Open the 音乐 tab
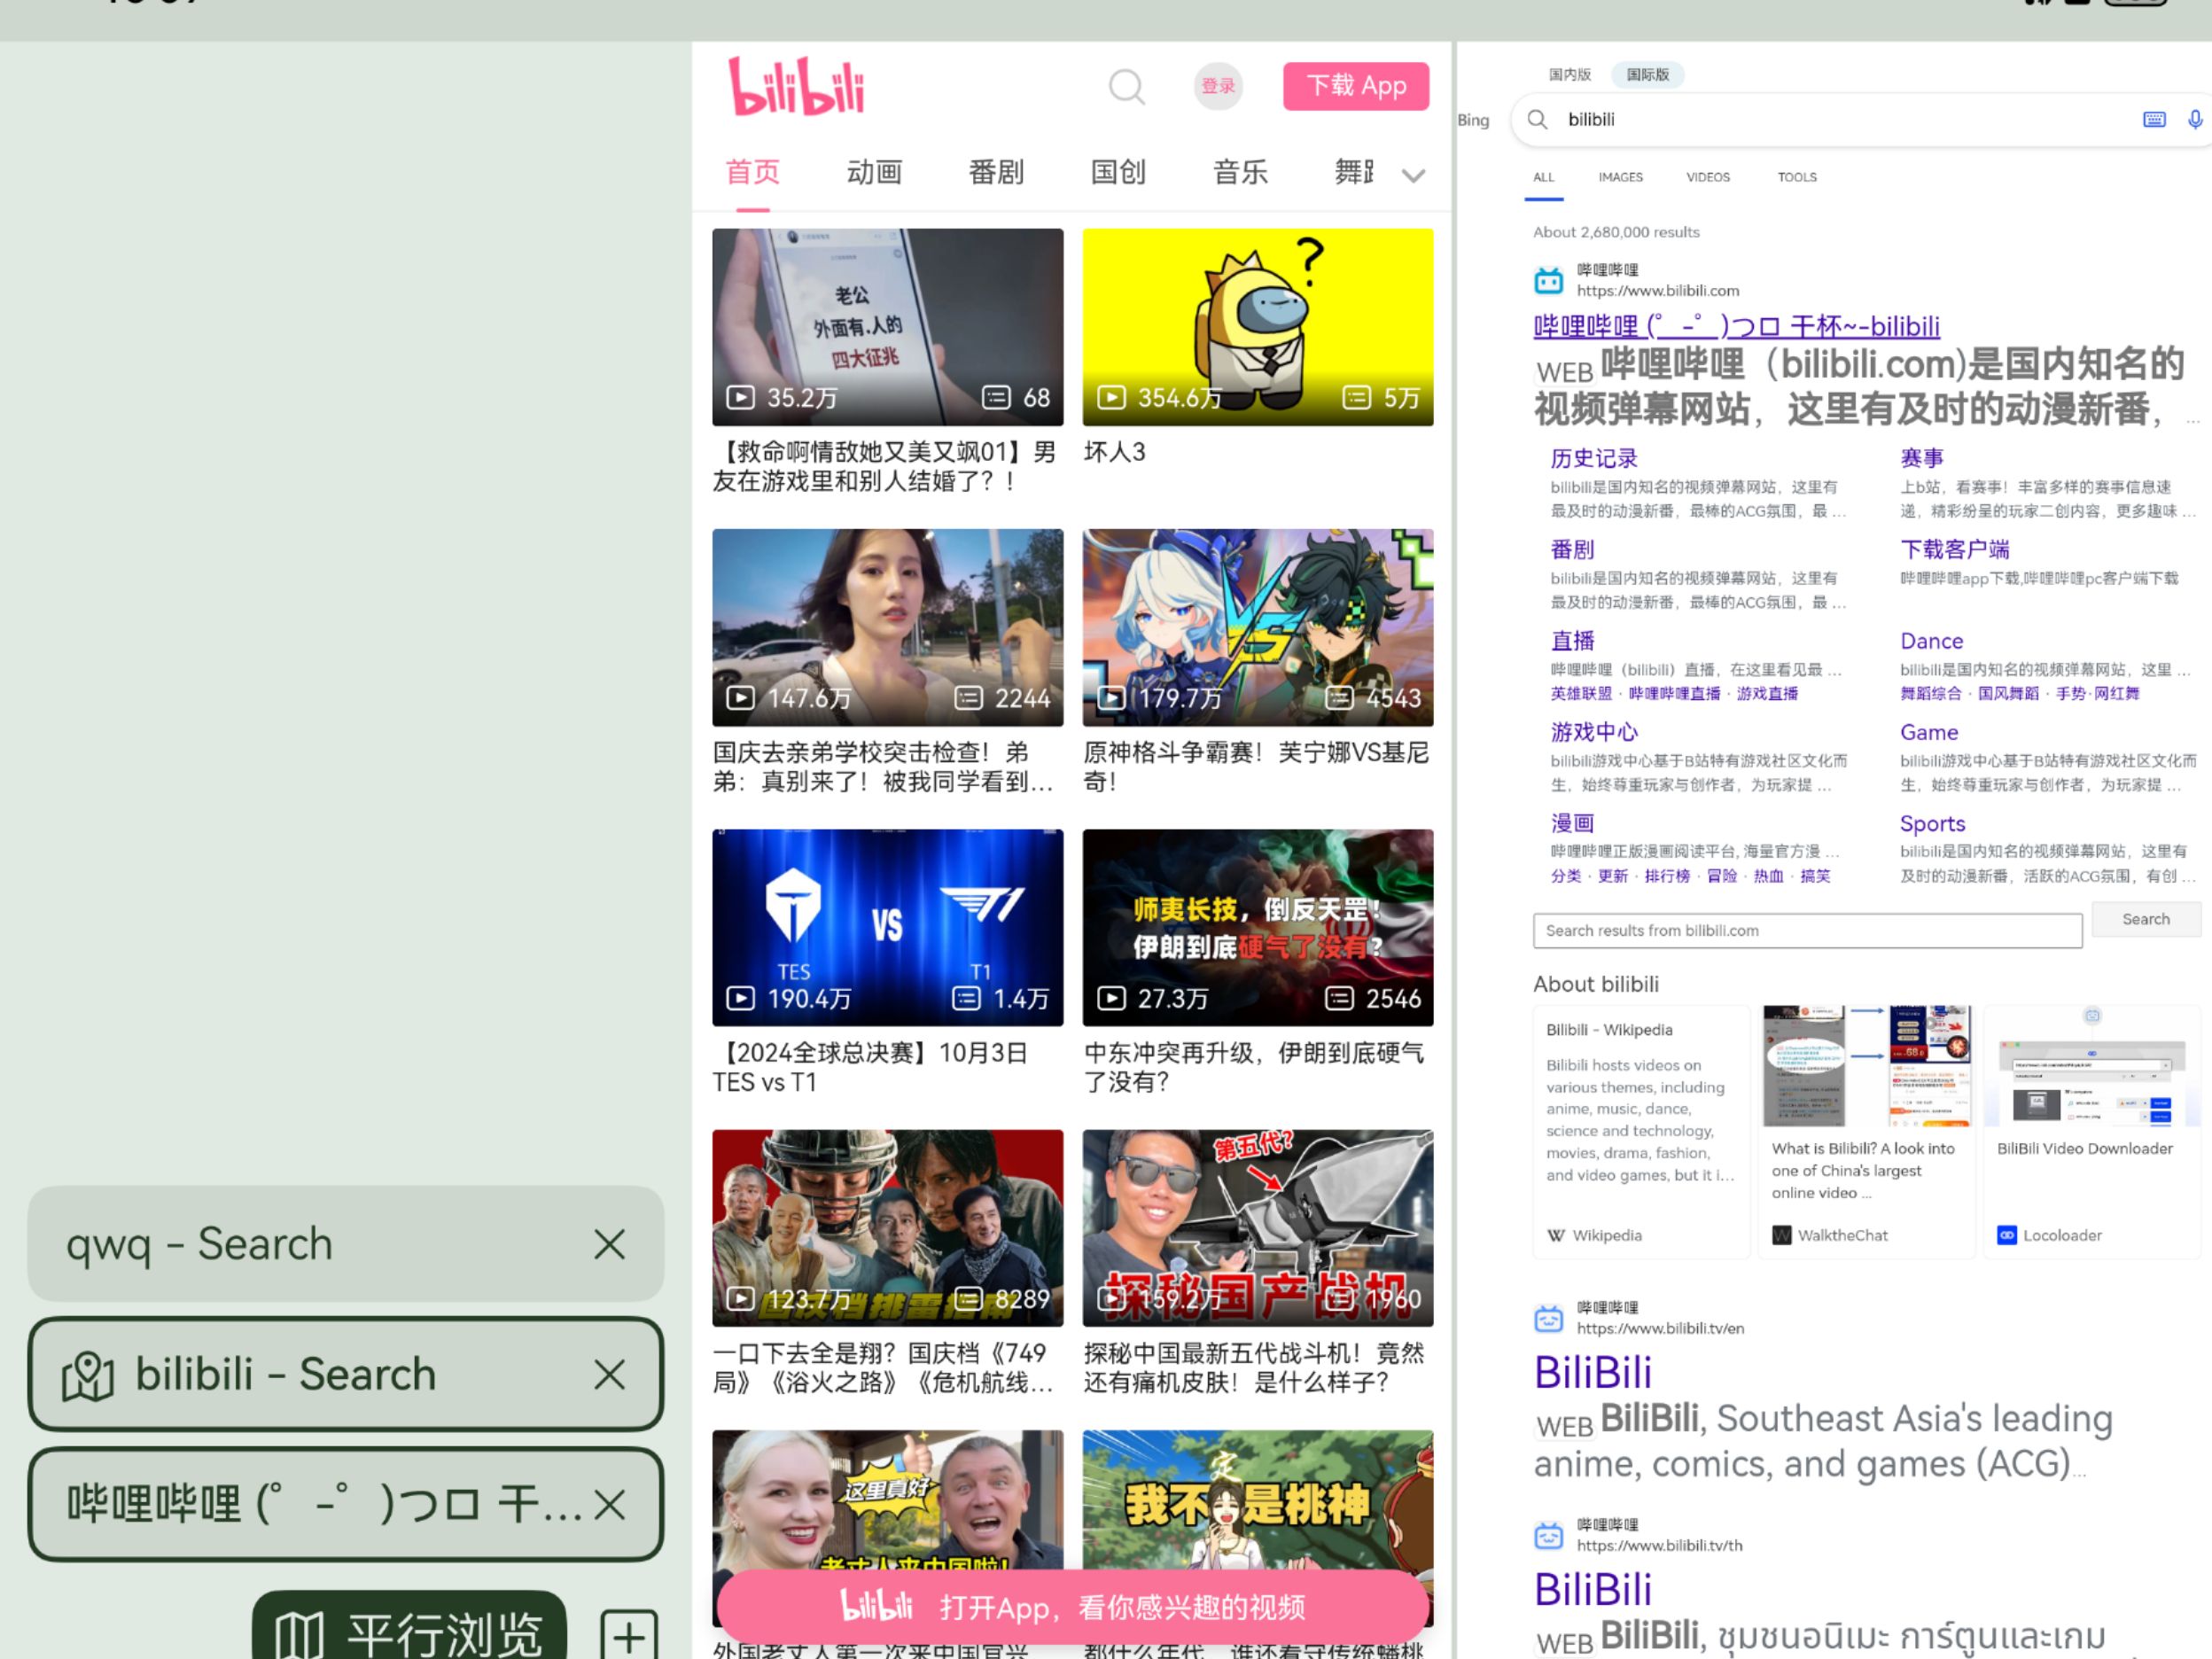The width and height of the screenshot is (2212, 1659). point(1240,172)
